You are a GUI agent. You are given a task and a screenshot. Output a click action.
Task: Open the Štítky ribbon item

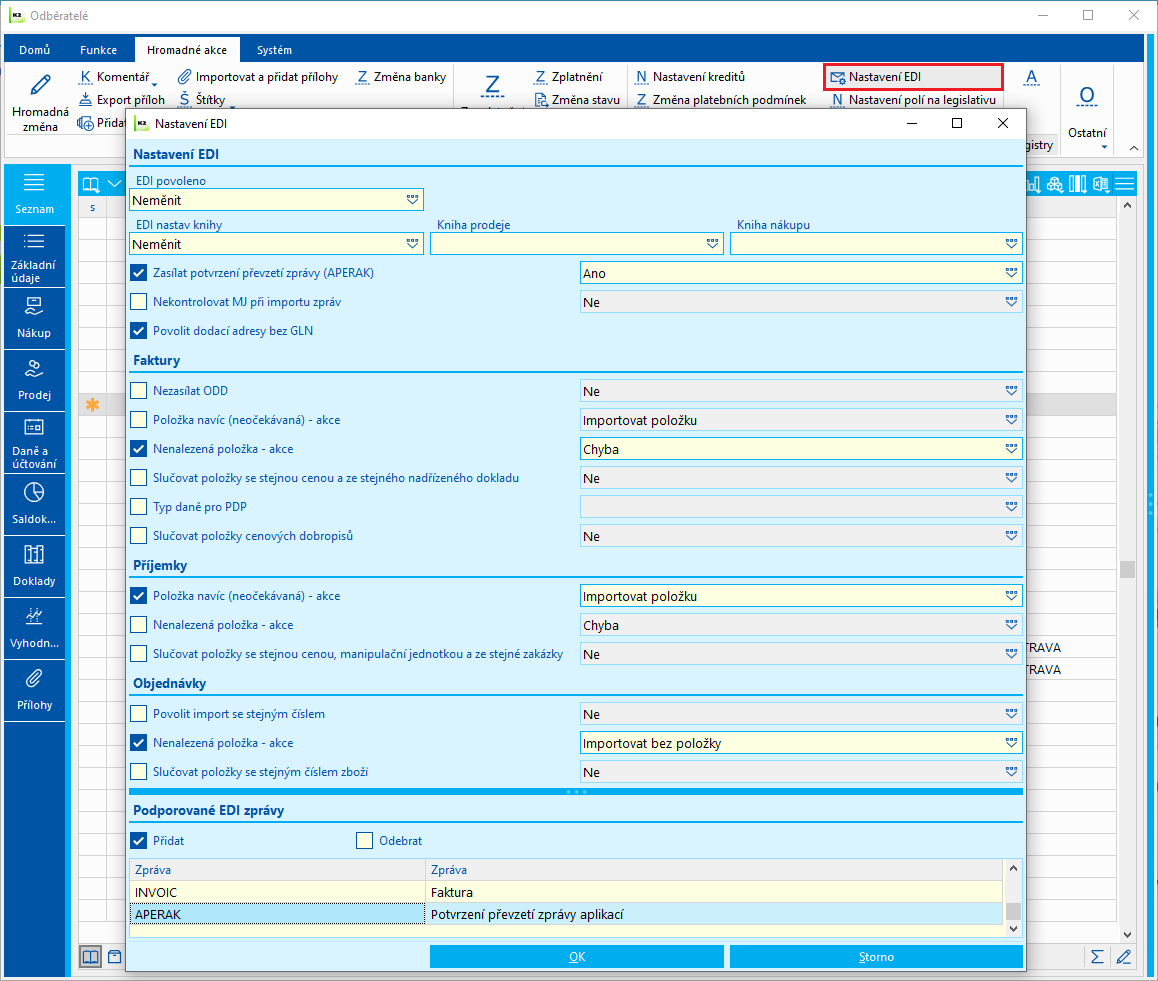(x=202, y=99)
